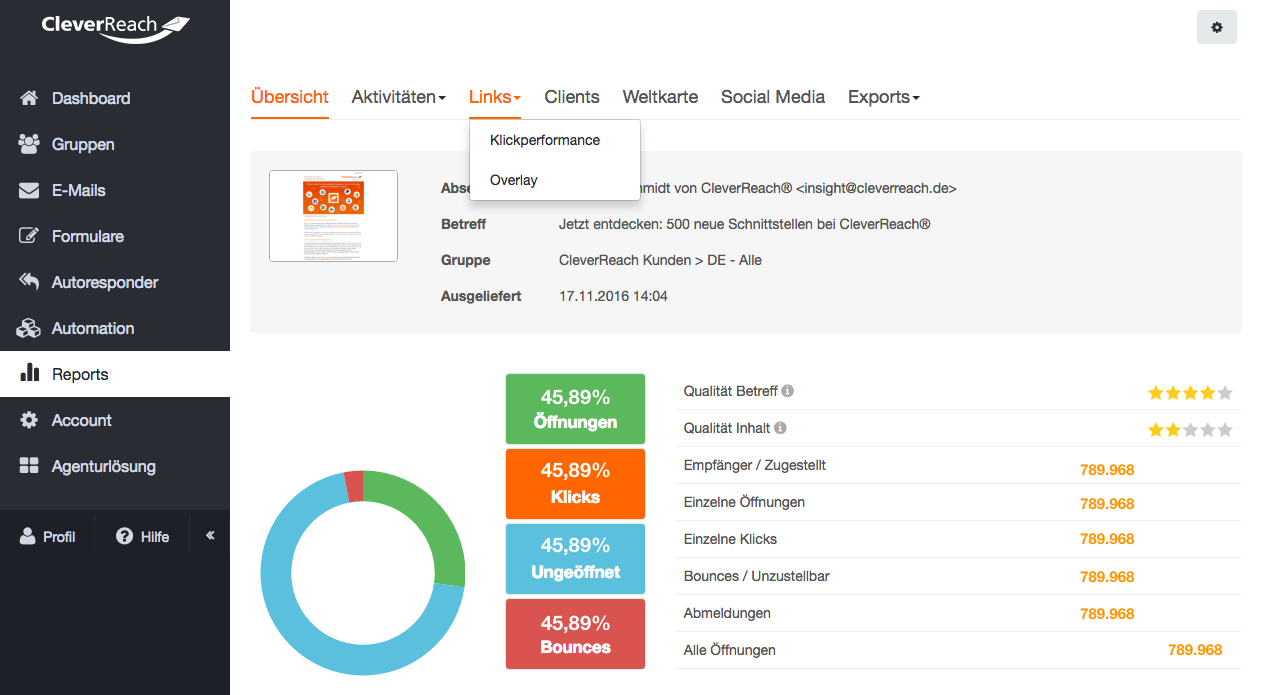
Task: Select Overlay from the Links menu
Action: (x=555, y=180)
